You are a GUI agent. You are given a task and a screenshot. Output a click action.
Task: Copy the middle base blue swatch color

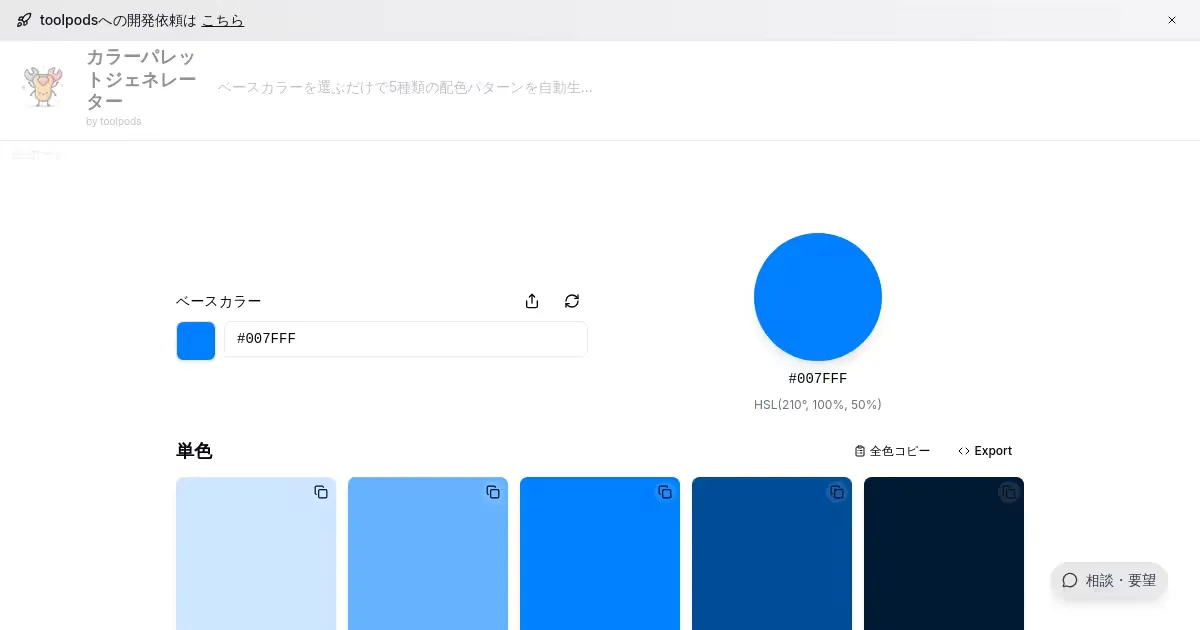pyautogui.click(x=665, y=492)
